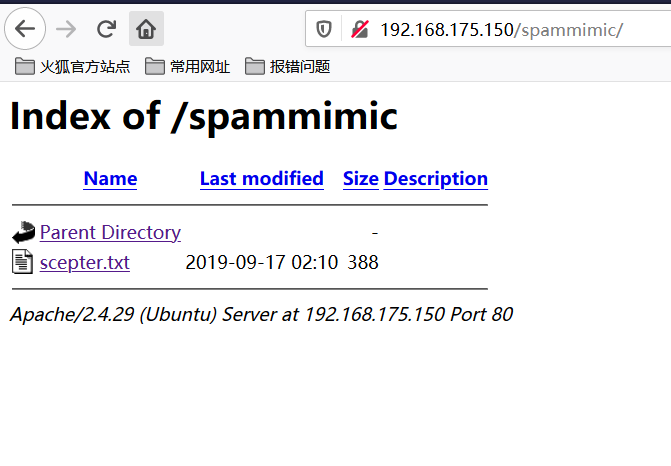Click the Apache server footer text
This screenshot has height=466, width=671.
coord(261,315)
